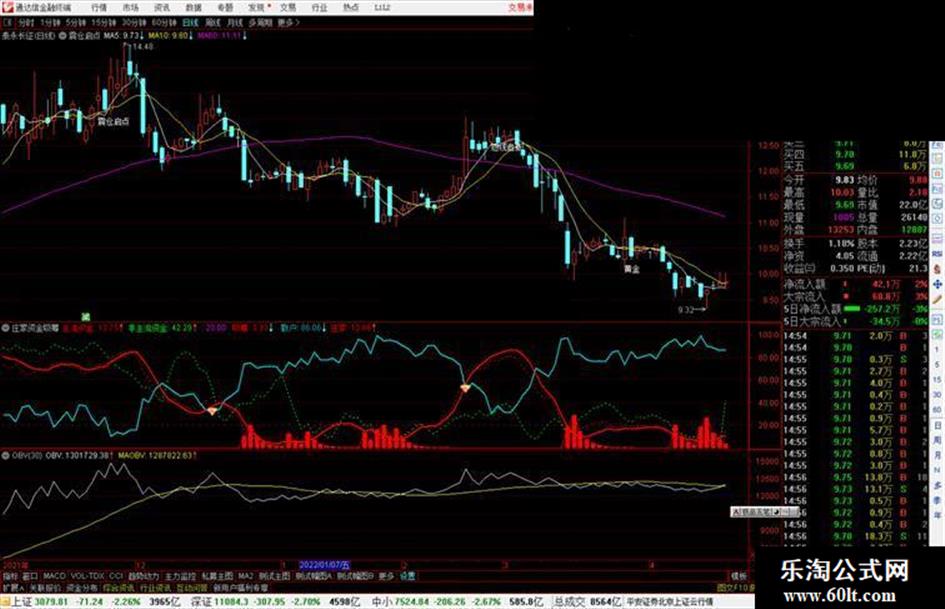Click the 60-minute shortcut in right sidebar
The height and width of the screenshot is (609, 945).
click(x=938, y=410)
